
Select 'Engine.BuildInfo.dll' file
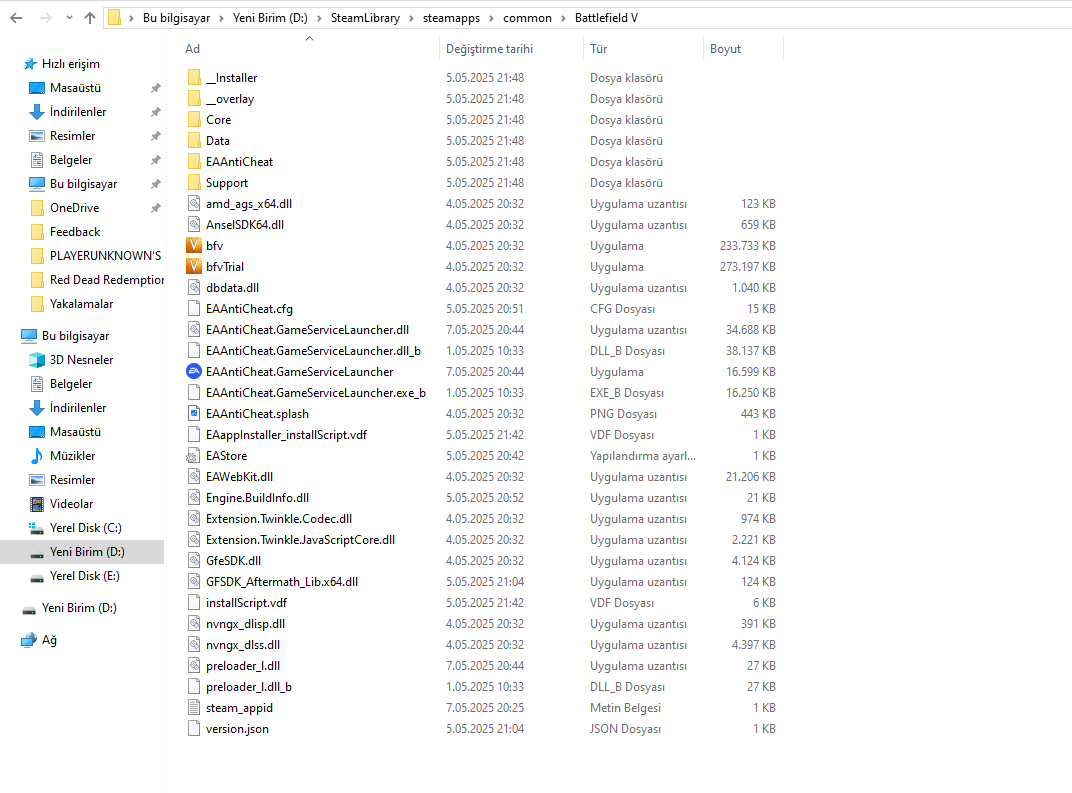point(257,498)
